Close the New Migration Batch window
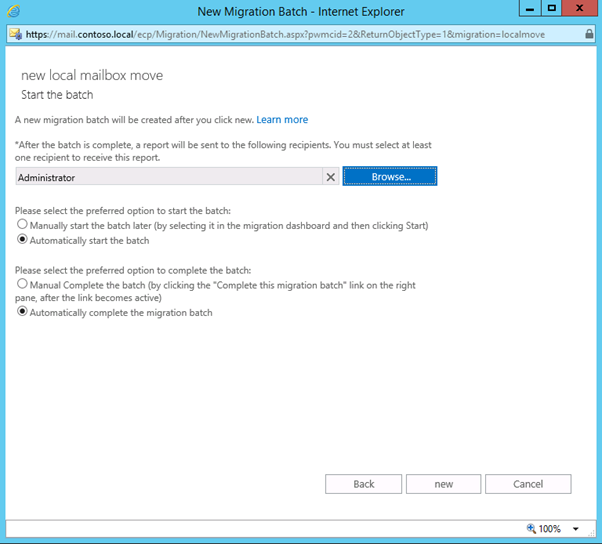This screenshot has width=602, height=544. [580, 8]
